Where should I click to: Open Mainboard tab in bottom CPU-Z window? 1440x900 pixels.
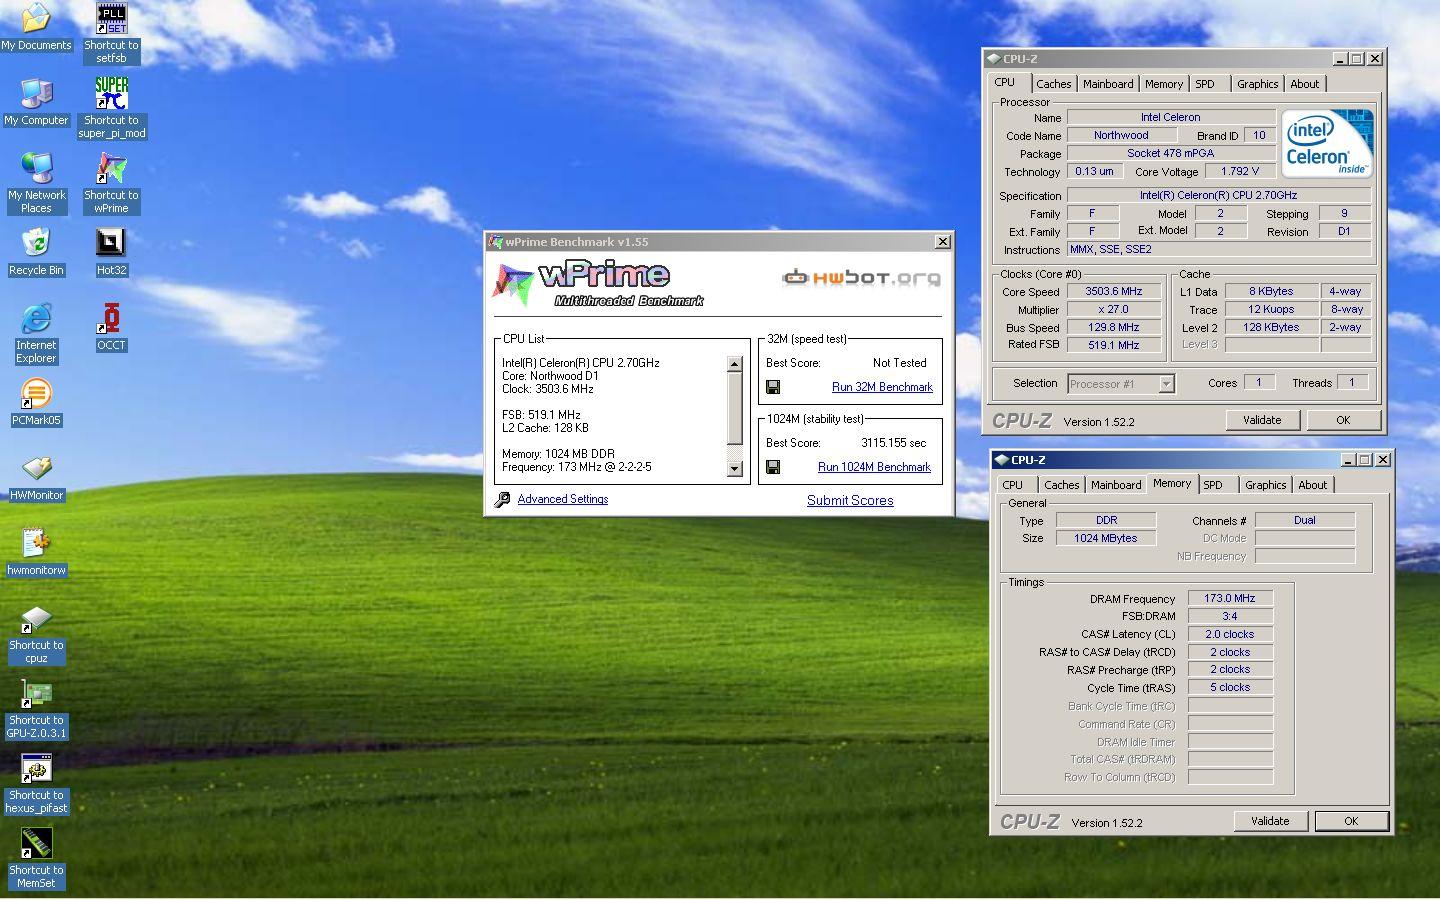pyautogui.click(x=1116, y=485)
